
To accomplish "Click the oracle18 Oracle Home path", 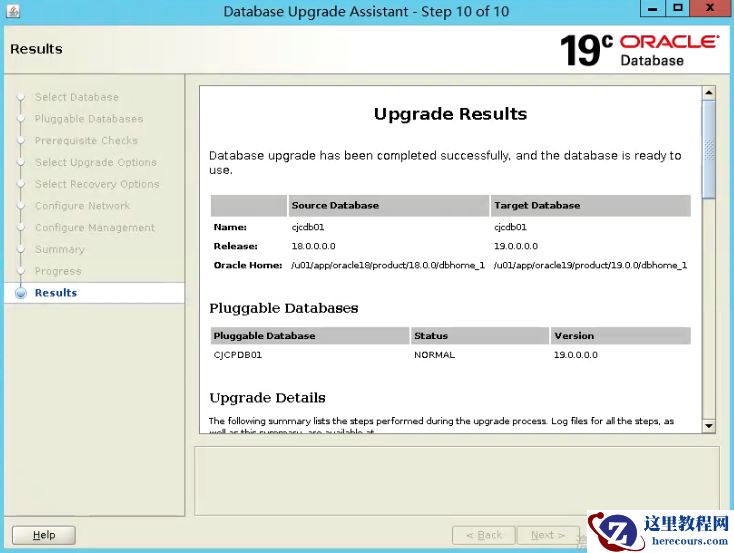I will 388,265.
